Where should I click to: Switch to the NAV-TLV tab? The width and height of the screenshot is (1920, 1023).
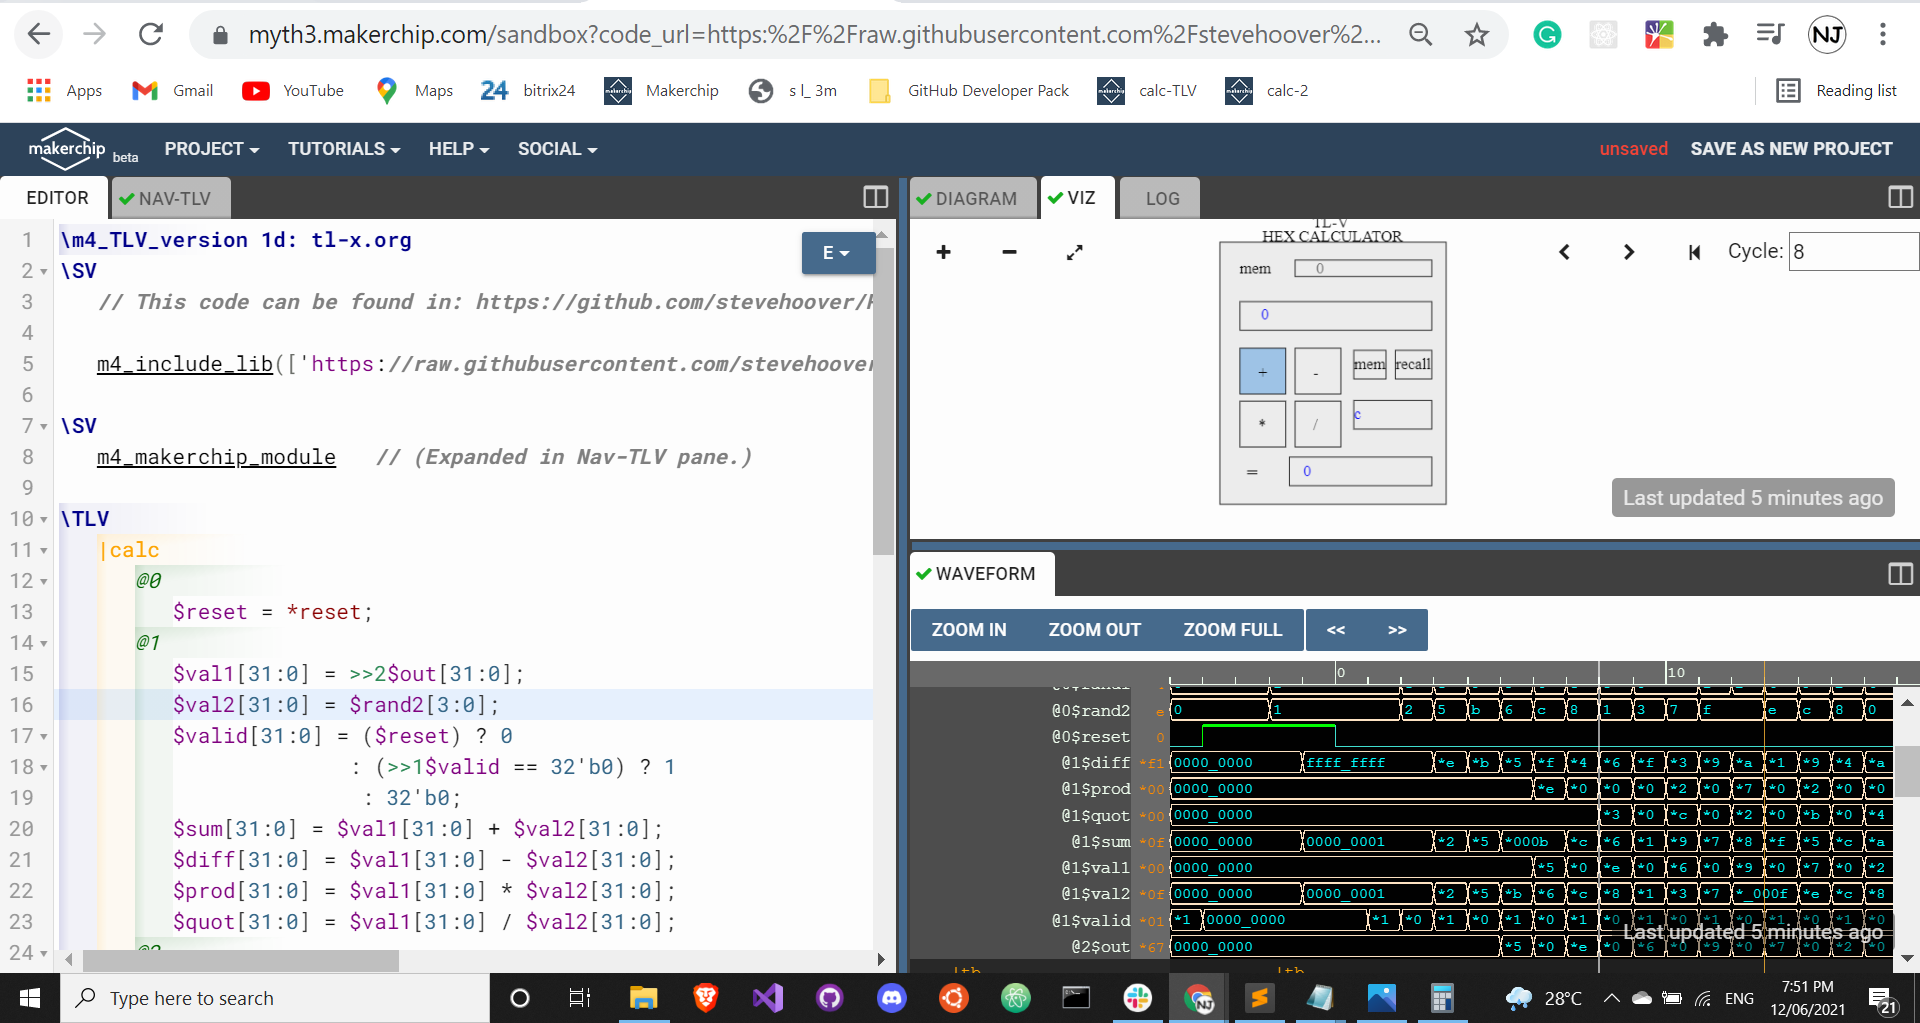coord(171,198)
